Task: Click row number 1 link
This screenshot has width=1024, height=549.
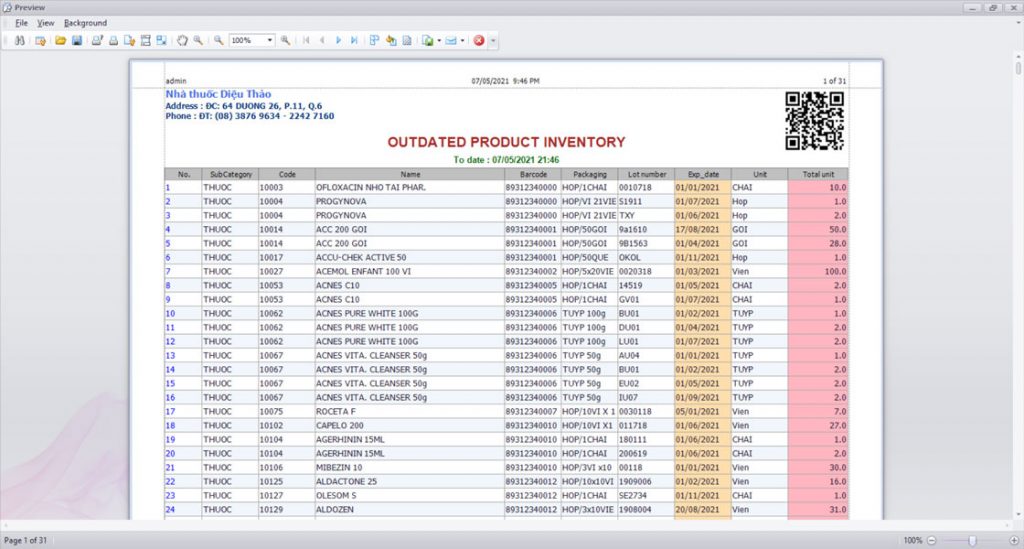Action: point(168,187)
